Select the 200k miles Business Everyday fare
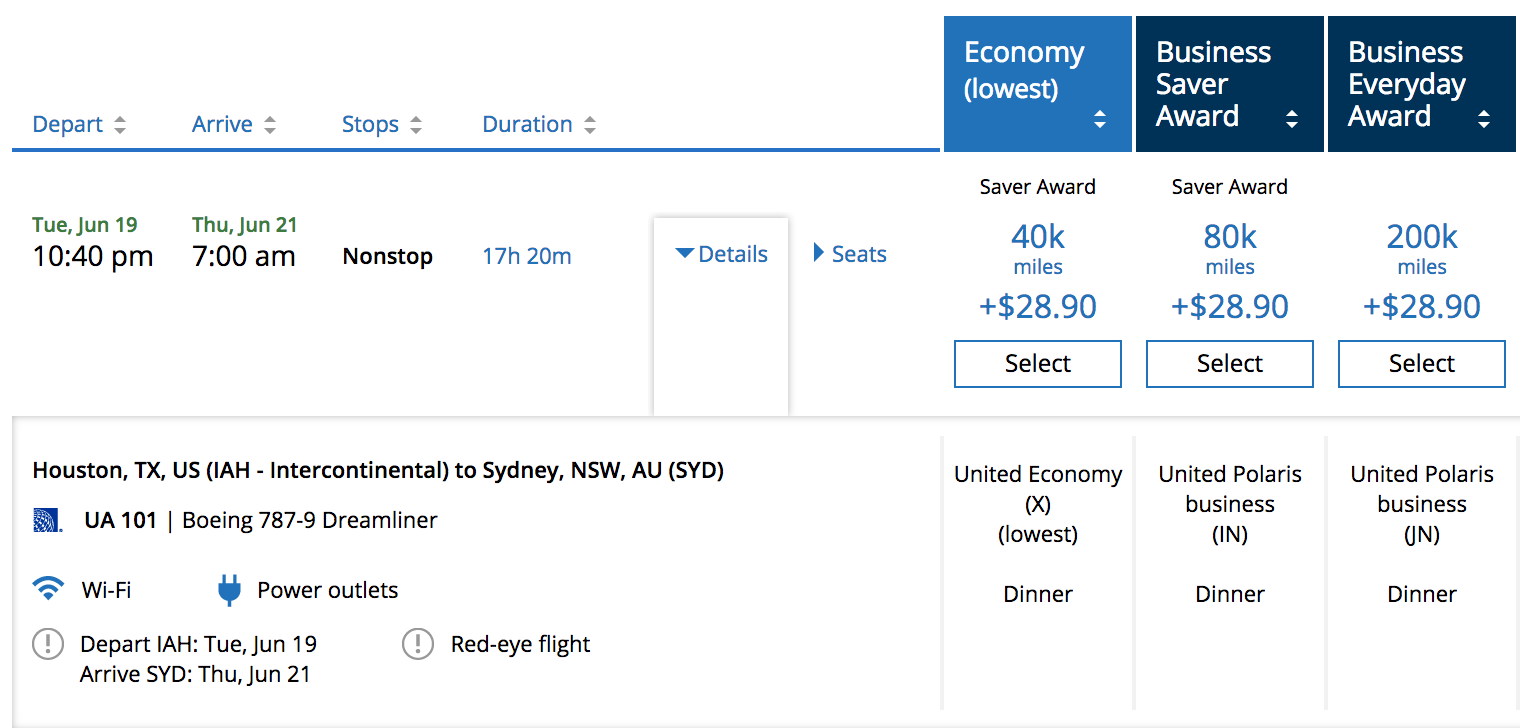Screen dimensions: 1520x728 1422,364
